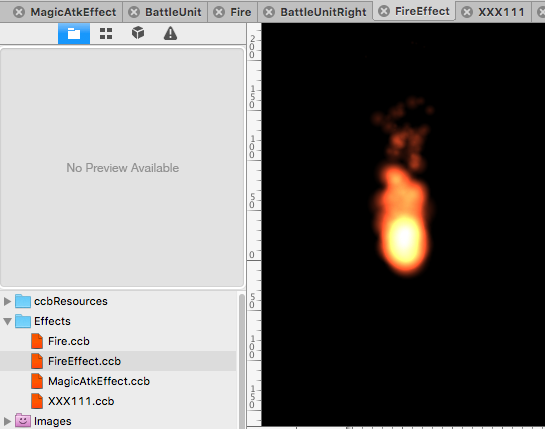The height and width of the screenshot is (429, 545).
Task: Close the BattleUnitRight tab
Action: coord(269,12)
